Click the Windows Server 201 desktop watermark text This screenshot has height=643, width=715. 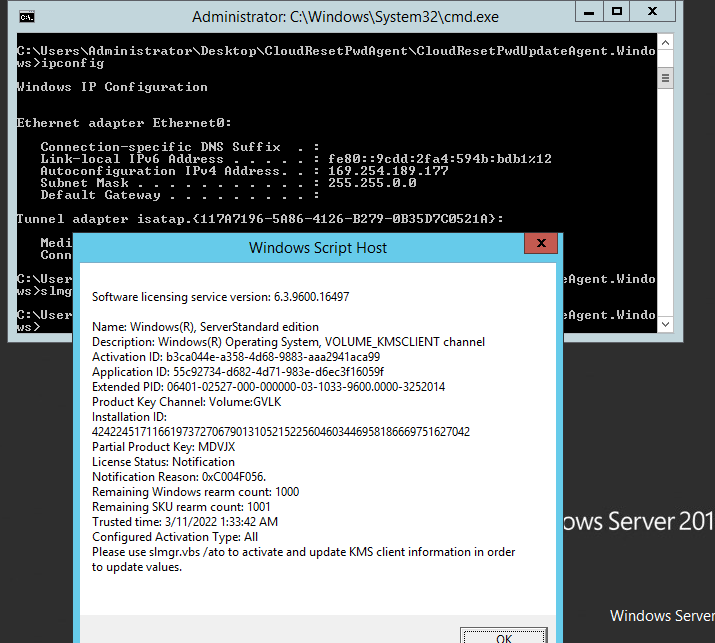point(639,521)
